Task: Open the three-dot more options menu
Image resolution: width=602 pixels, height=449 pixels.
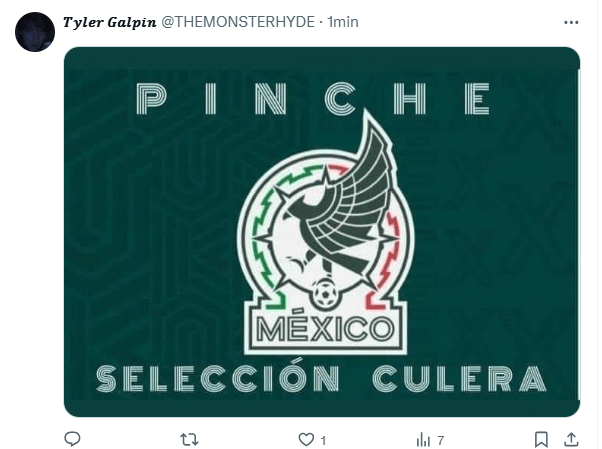Action: coord(571,23)
